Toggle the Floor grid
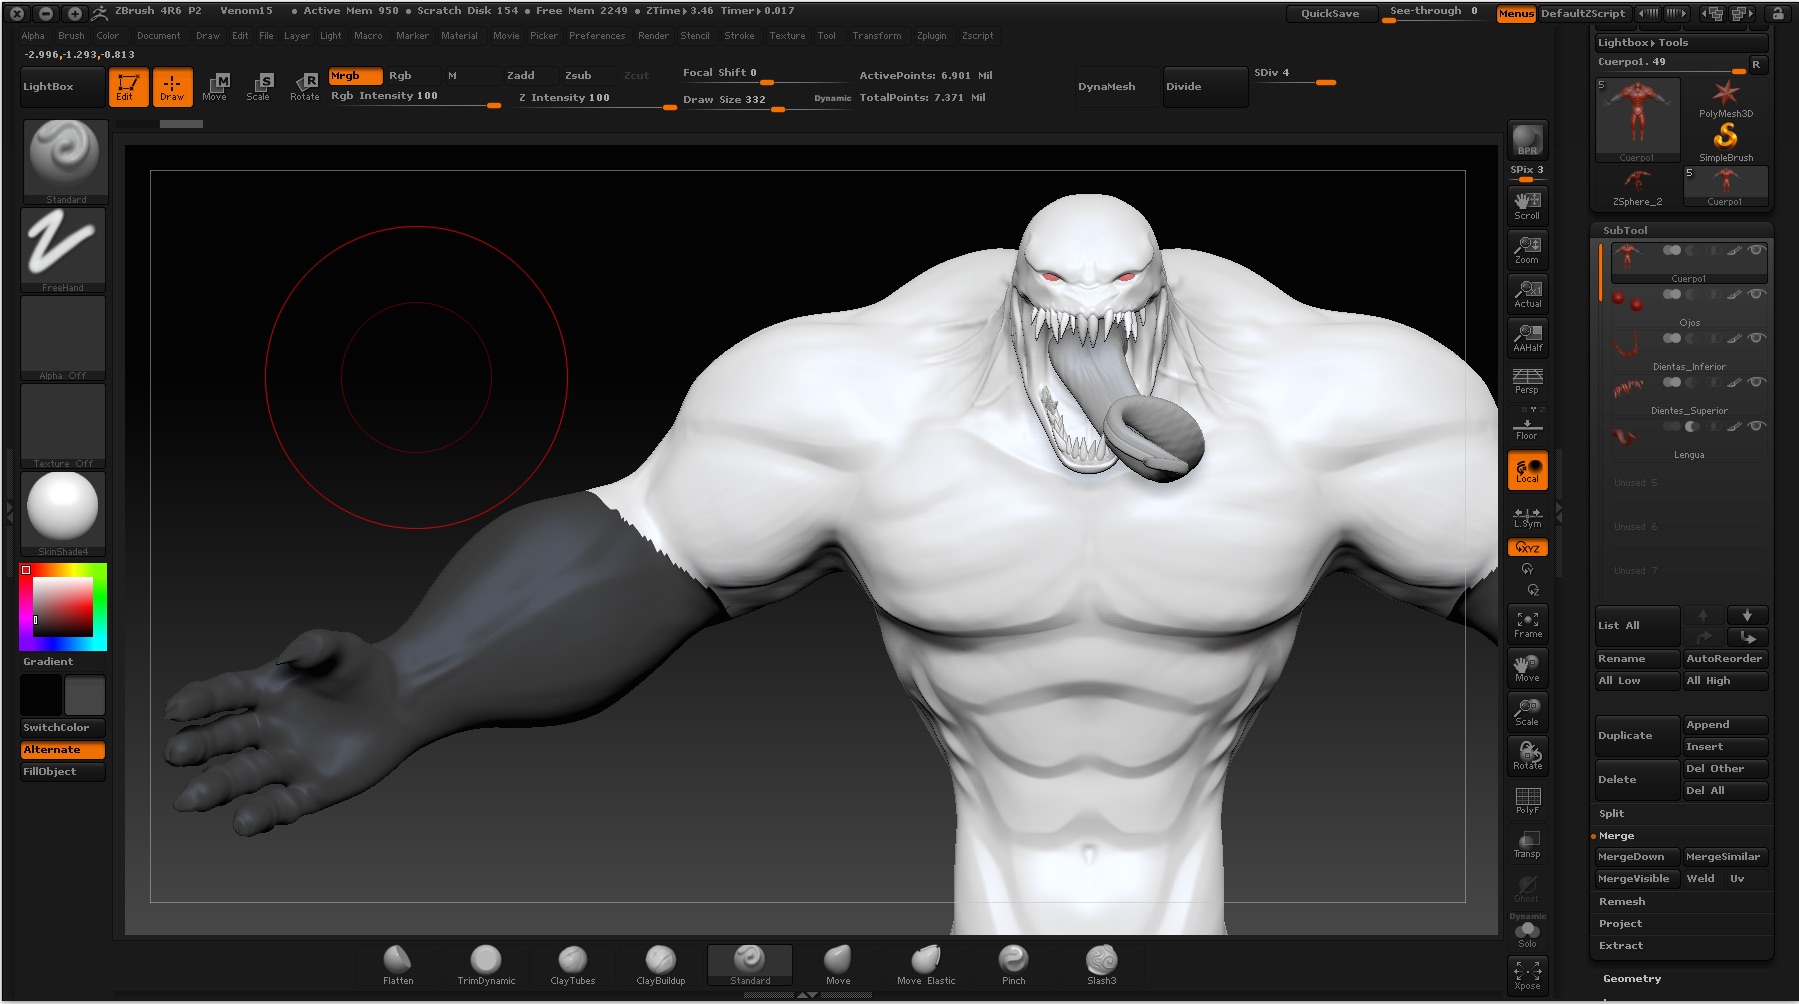 point(1527,425)
